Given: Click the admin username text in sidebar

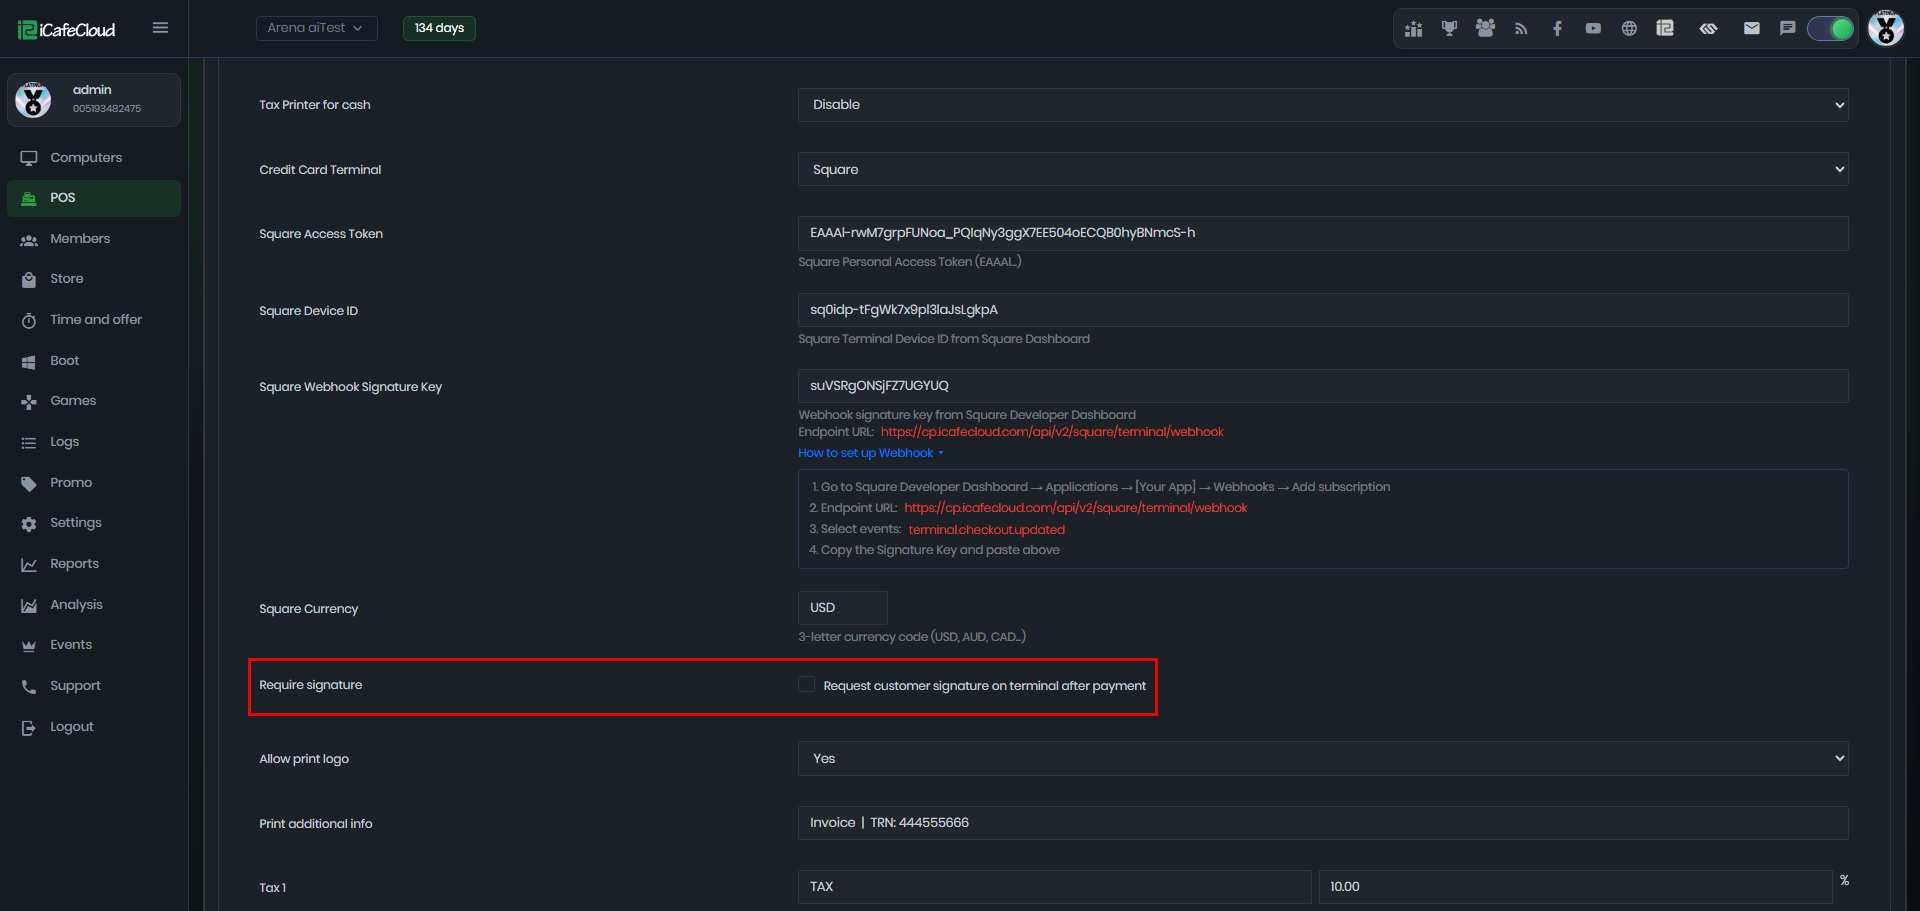Looking at the screenshot, I should point(92,90).
